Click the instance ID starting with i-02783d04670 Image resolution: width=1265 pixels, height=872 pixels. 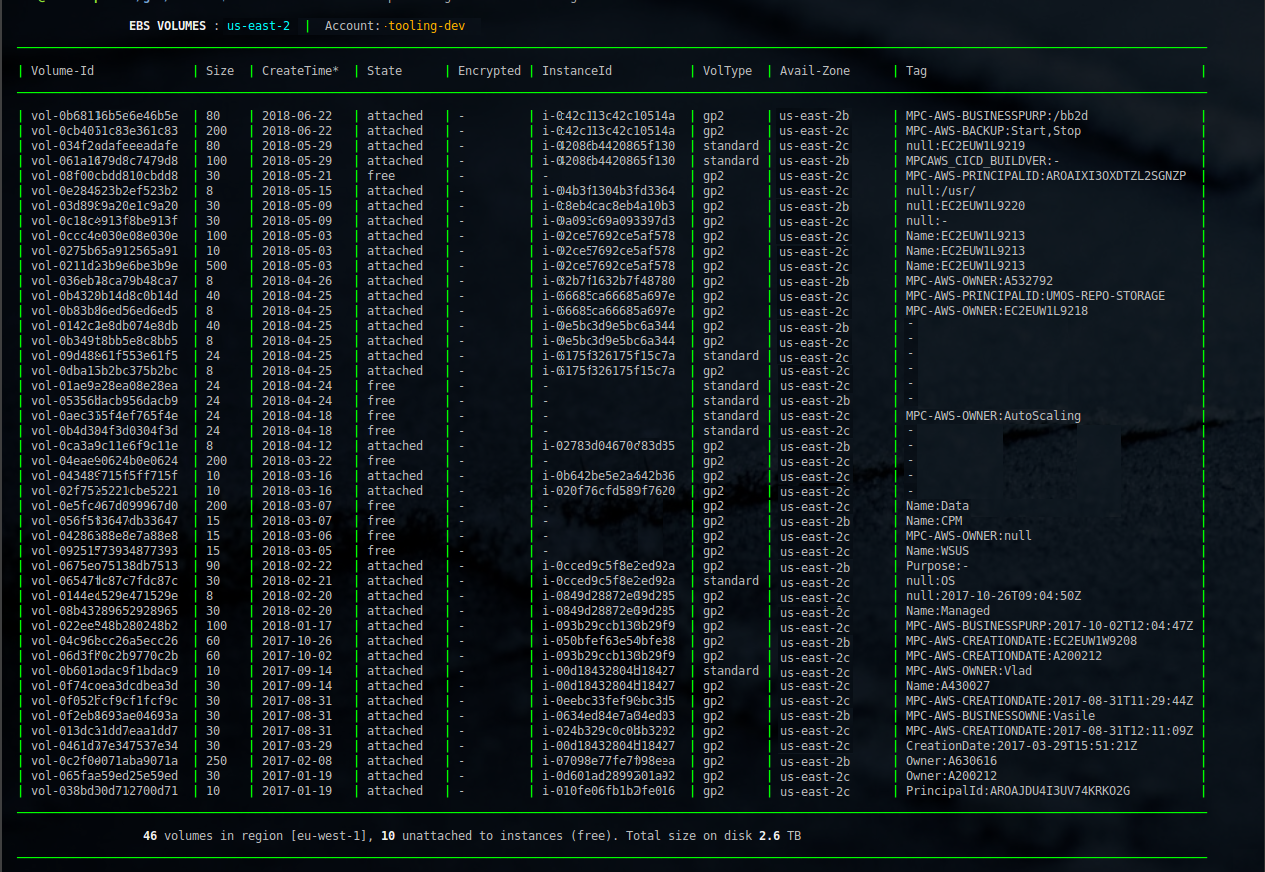click(x=608, y=446)
